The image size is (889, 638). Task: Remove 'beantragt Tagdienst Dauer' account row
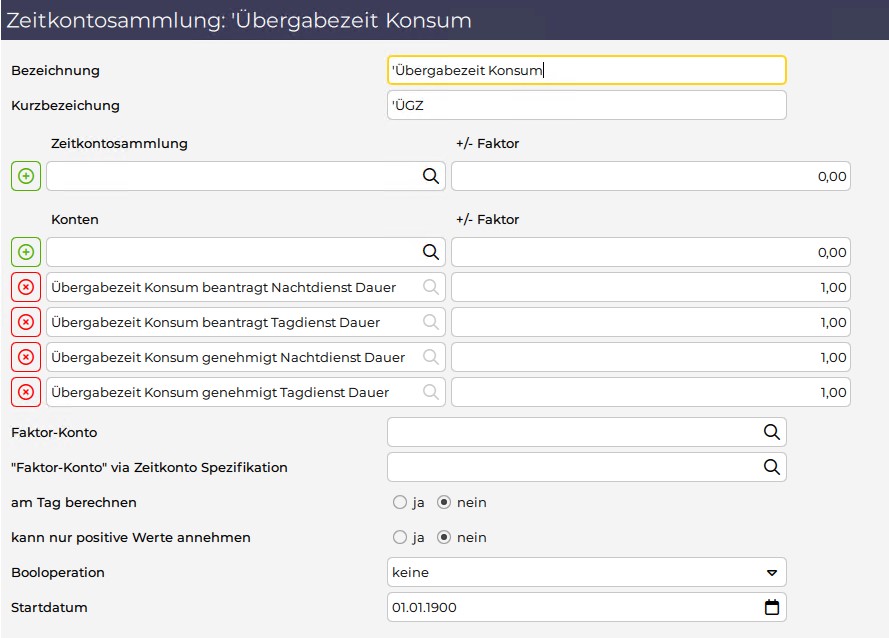pos(26,323)
